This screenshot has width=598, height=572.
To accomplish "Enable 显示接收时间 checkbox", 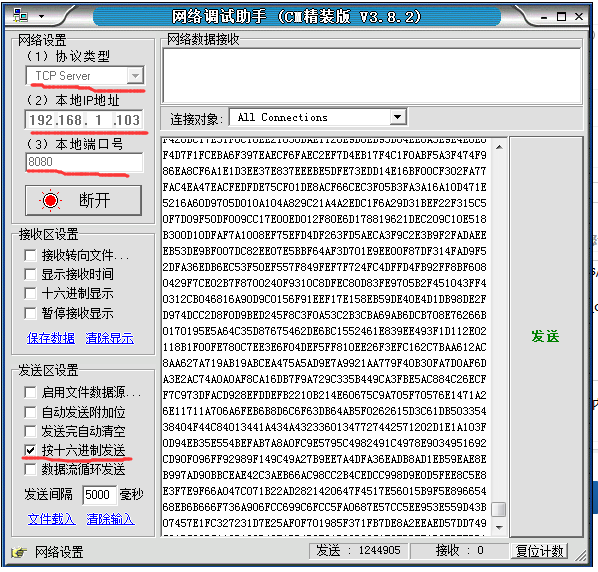I will (x=30, y=274).
